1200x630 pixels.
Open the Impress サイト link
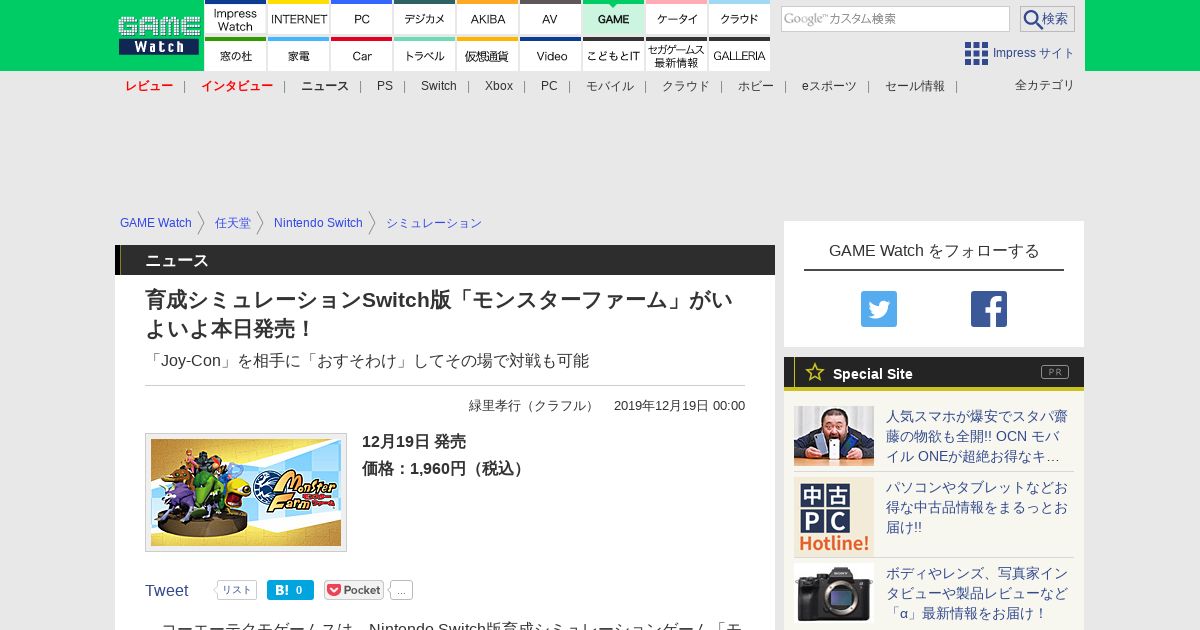tap(1034, 53)
